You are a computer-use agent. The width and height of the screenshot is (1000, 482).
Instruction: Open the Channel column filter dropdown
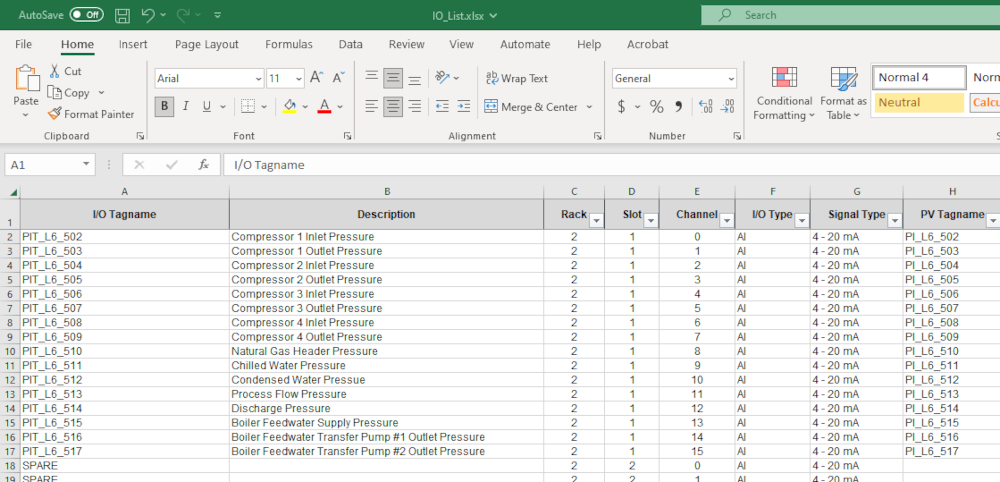click(726, 221)
